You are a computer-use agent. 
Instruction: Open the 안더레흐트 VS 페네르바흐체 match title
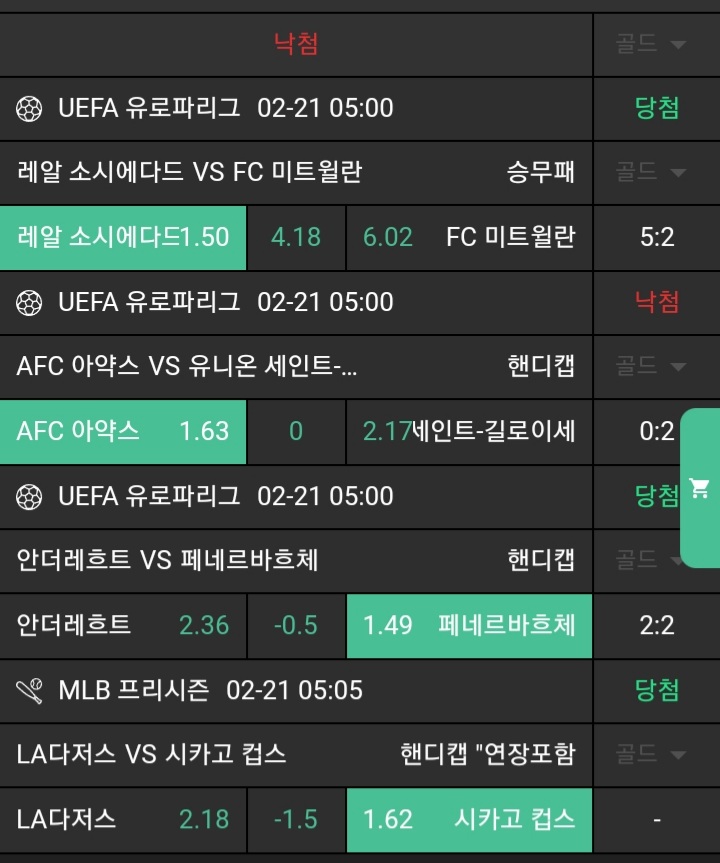(168, 560)
